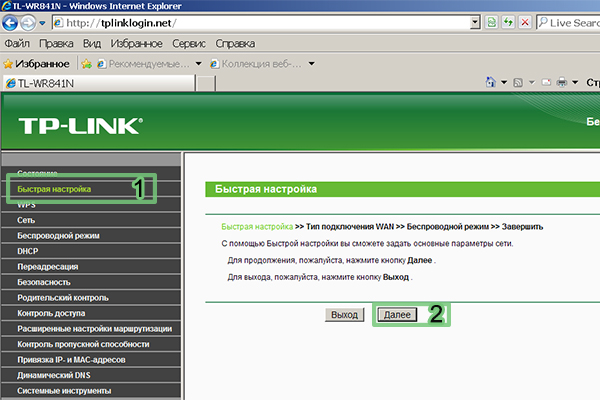Click the red Stop loading icon
Image resolution: width=600 pixels, height=400 pixels.
pyautogui.click(x=525, y=22)
